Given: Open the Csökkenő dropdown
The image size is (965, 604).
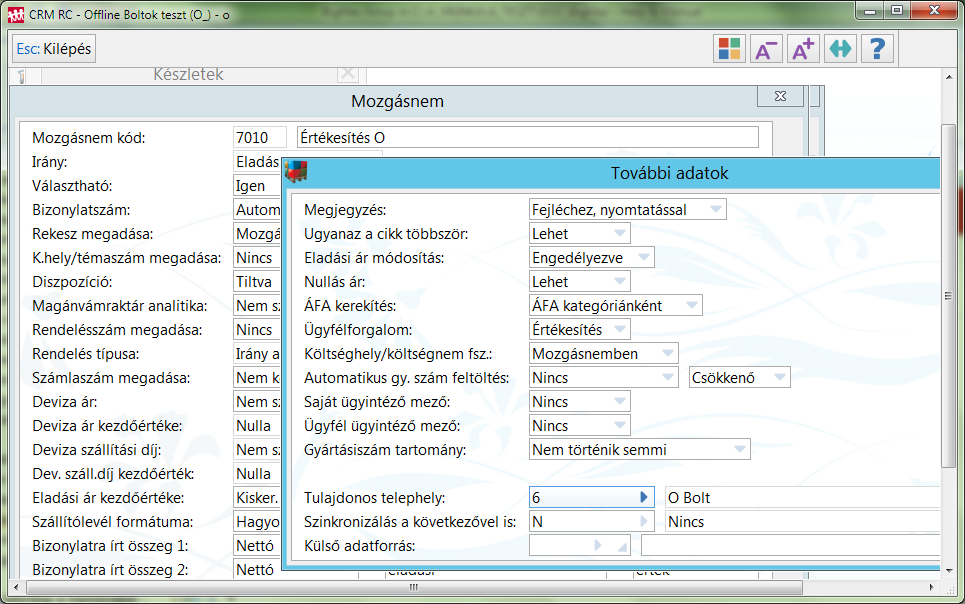Looking at the screenshot, I should (780, 377).
